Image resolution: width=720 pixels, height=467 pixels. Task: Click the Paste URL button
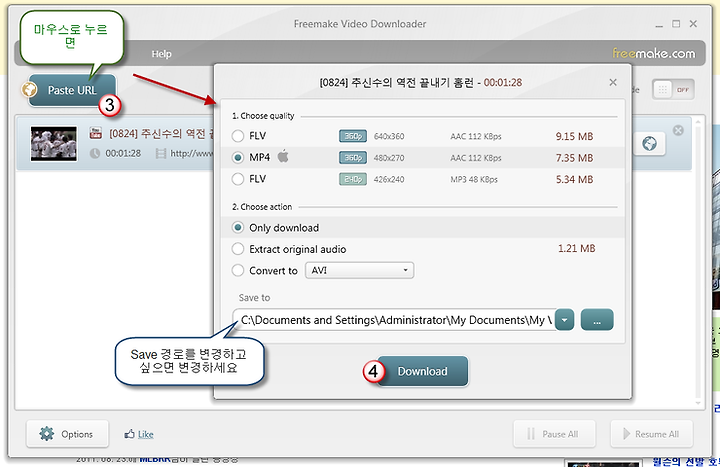(x=72, y=90)
